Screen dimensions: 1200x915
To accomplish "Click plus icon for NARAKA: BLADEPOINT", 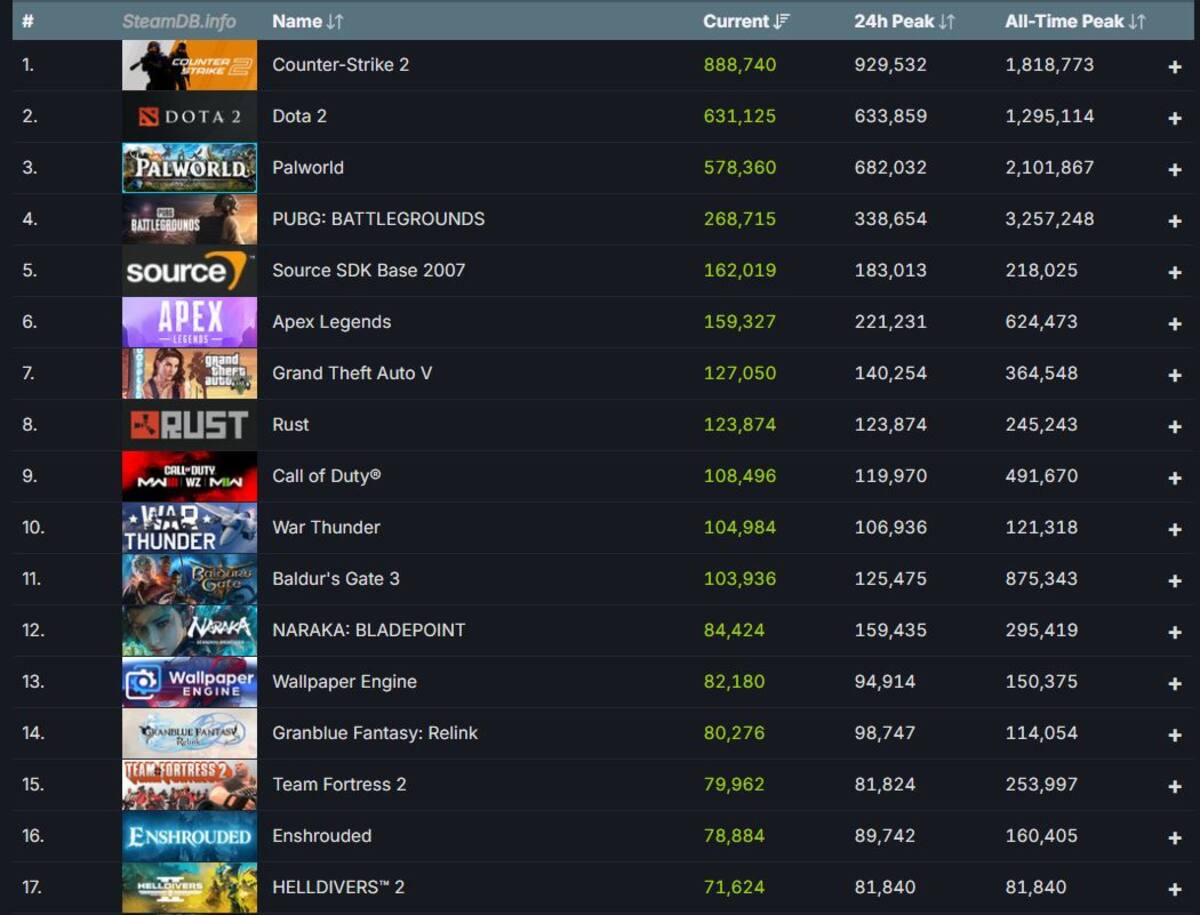I will coord(1175,632).
